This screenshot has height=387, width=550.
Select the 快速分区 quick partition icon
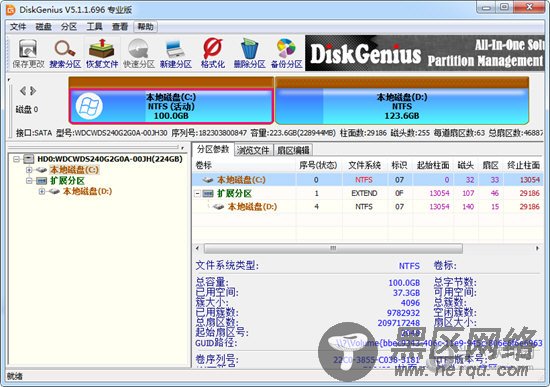(139, 53)
